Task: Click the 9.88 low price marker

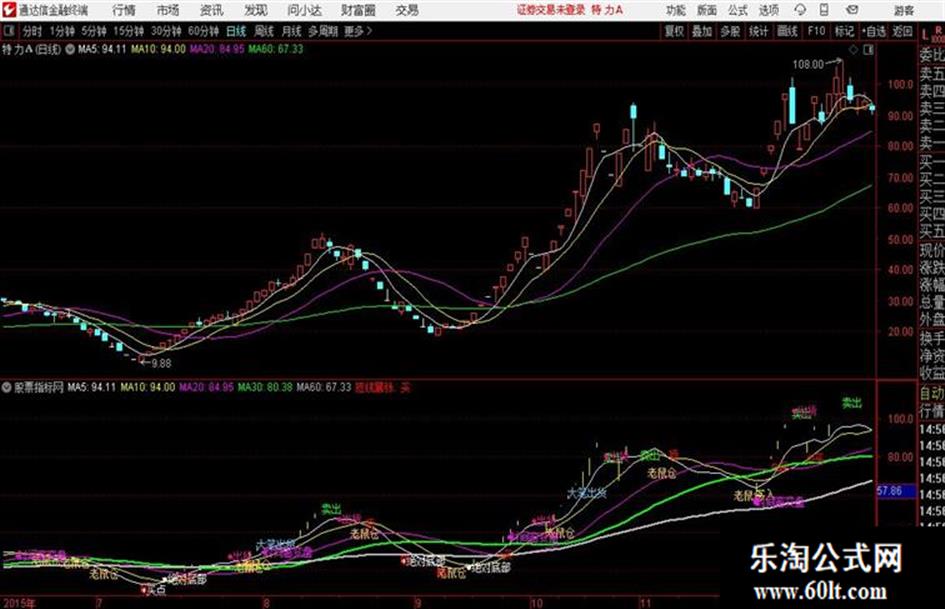Action: [162, 364]
